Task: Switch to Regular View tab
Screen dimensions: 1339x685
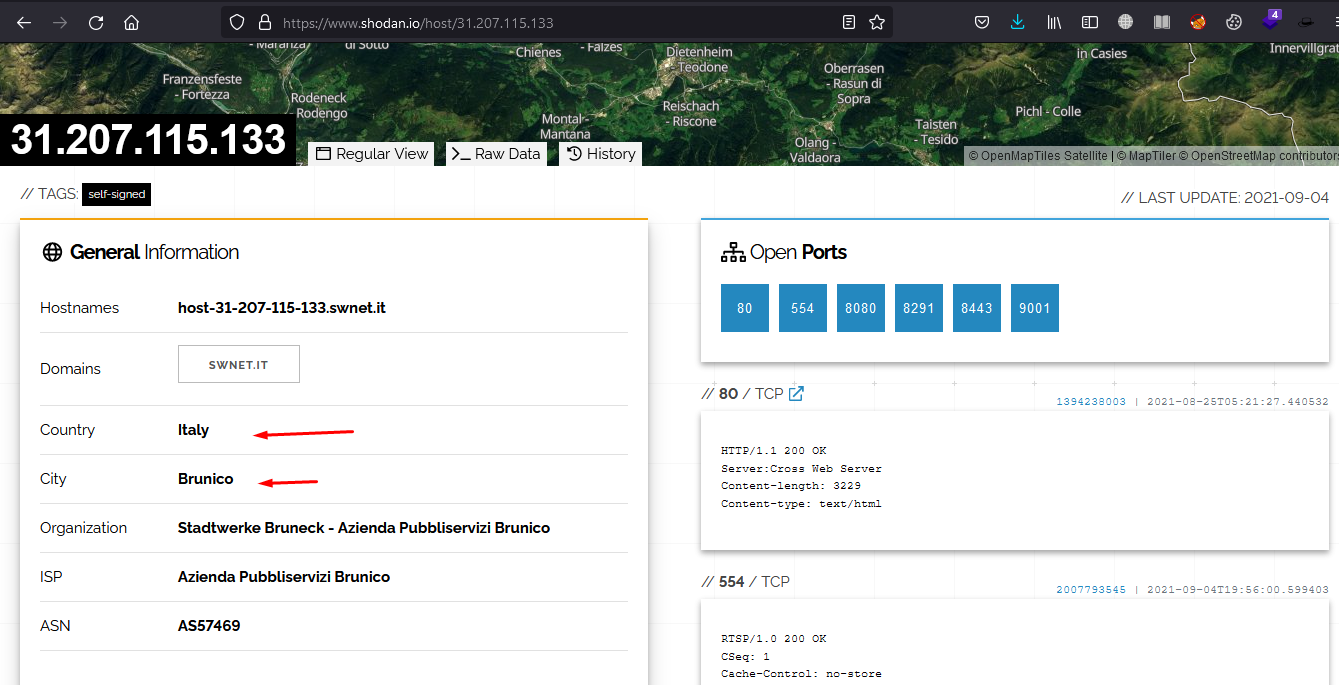Action: point(371,154)
